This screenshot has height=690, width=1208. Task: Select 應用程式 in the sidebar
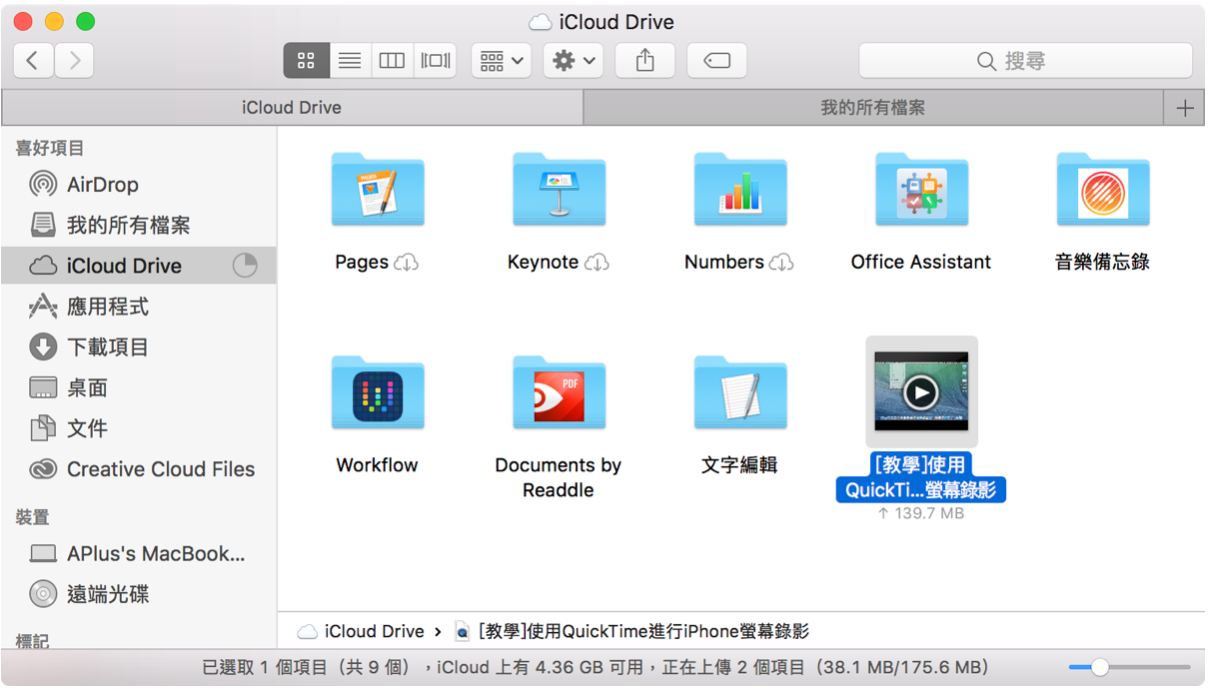(x=138, y=306)
